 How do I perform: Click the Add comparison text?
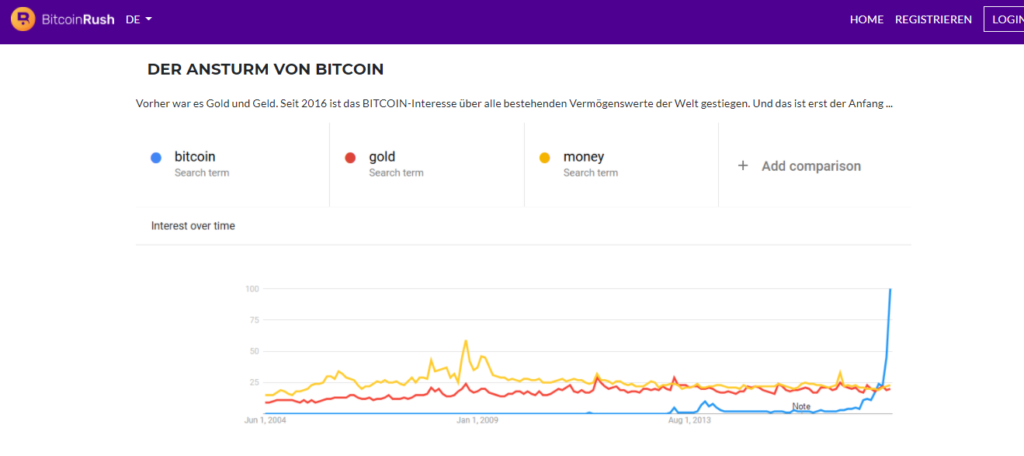pos(811,166)
